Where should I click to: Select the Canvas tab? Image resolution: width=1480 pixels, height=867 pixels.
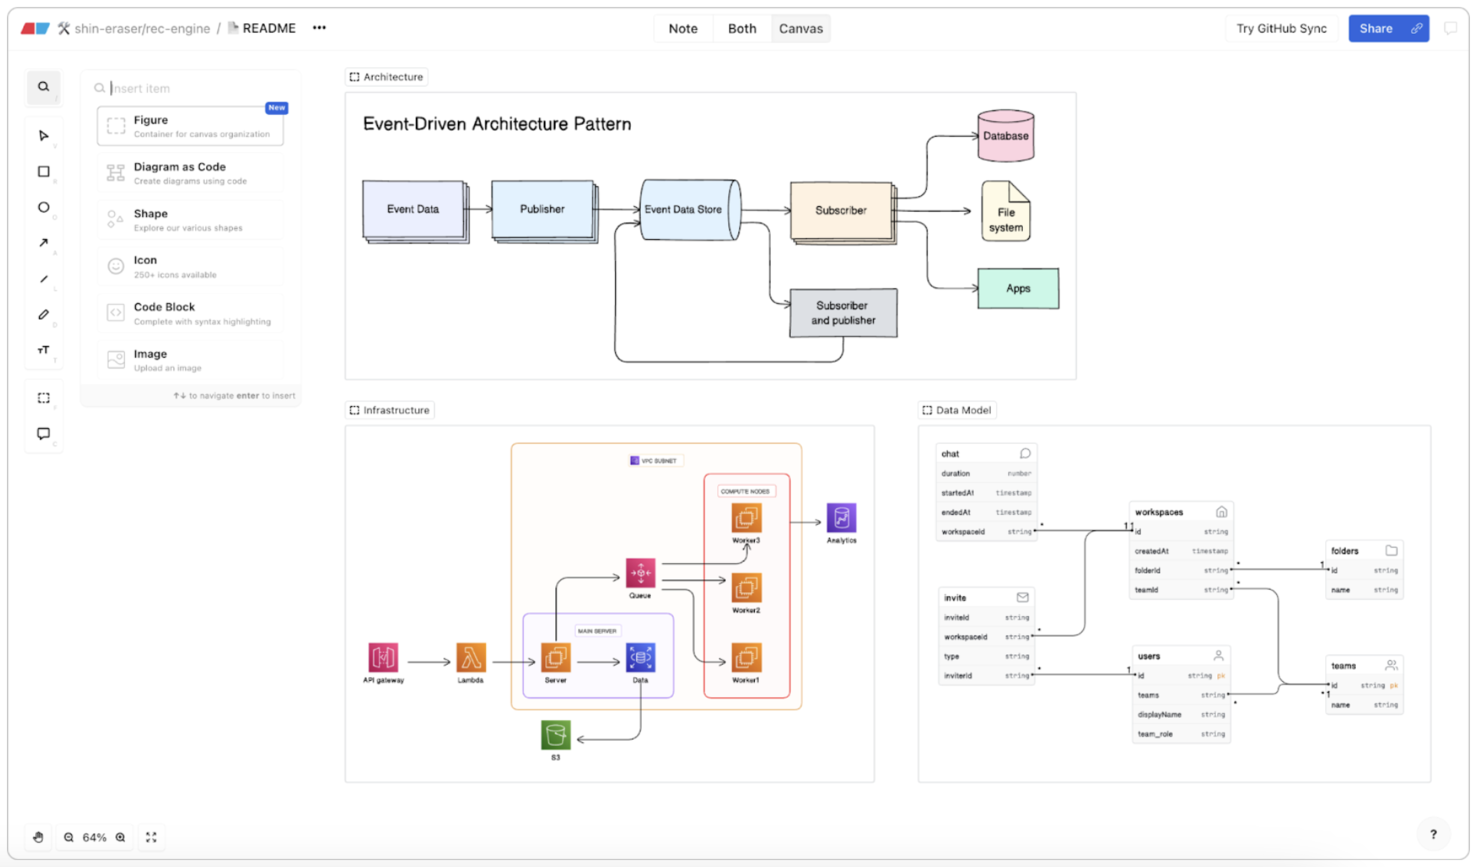point(800,28)
